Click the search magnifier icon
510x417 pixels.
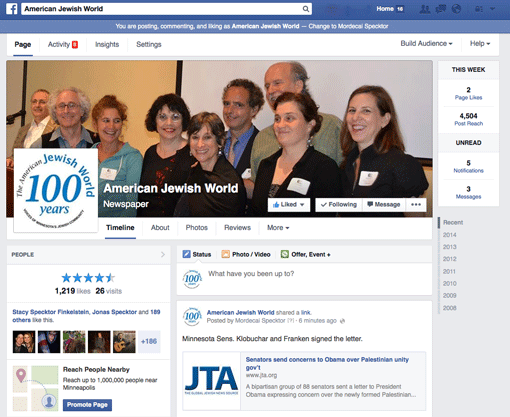click(305, 9)
